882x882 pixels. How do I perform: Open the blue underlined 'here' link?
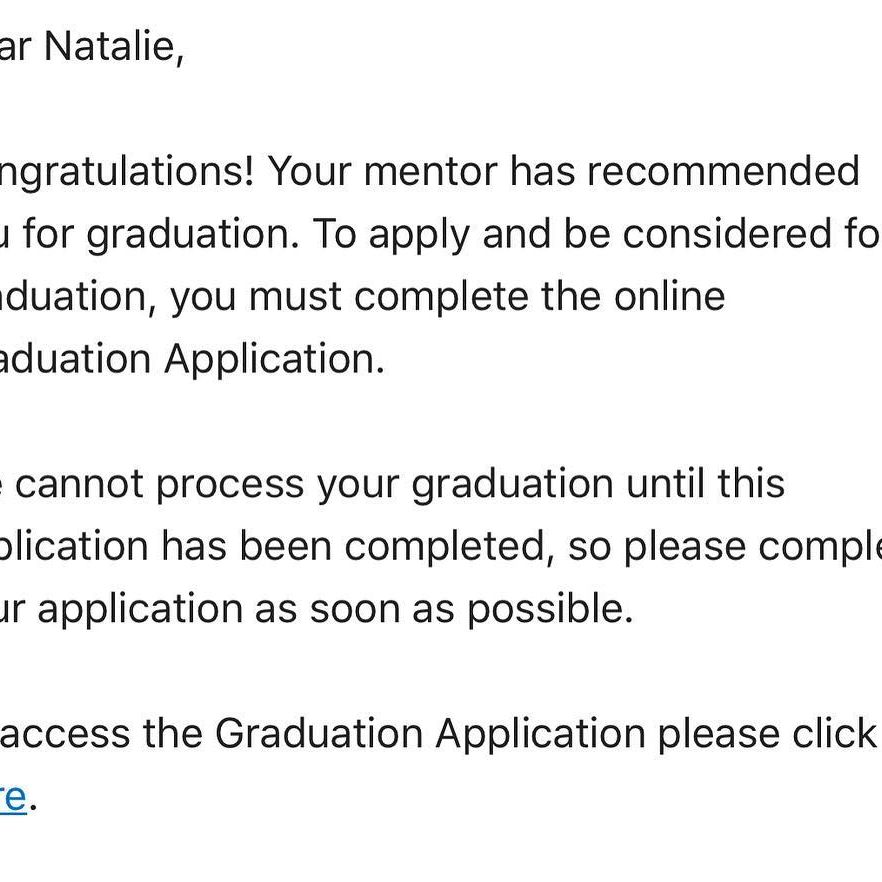(12, 796)
